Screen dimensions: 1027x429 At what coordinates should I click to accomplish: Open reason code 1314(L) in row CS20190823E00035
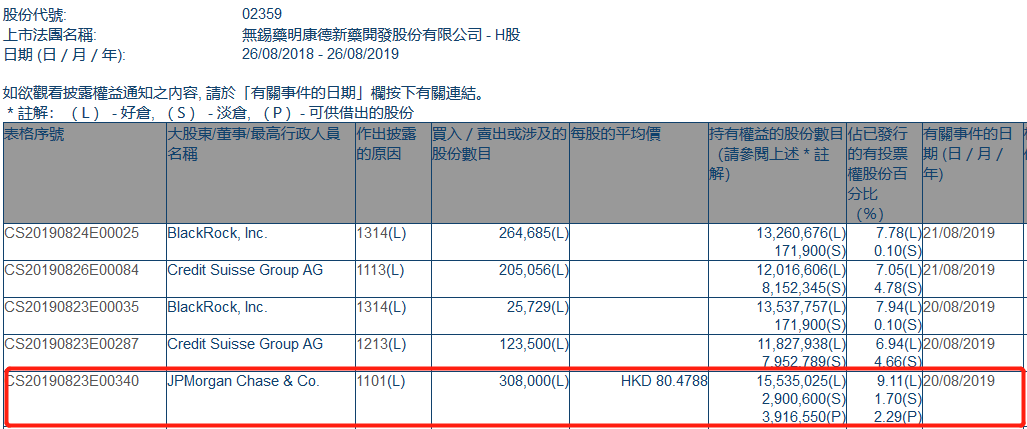click(x=381, y=307)
